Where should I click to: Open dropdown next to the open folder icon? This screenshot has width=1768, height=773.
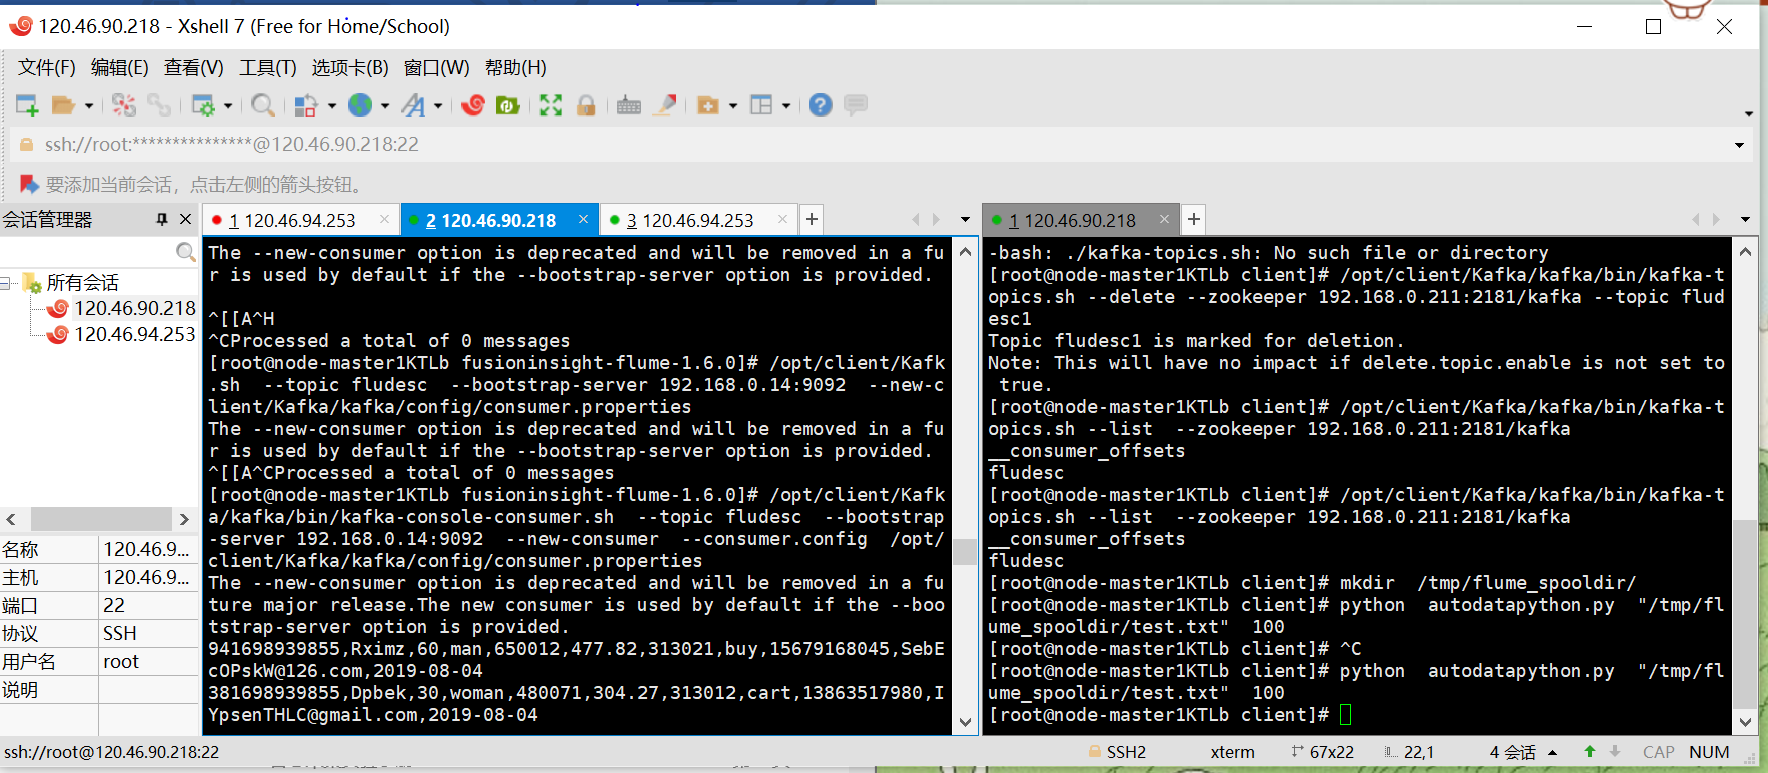[x=89, y=106]
